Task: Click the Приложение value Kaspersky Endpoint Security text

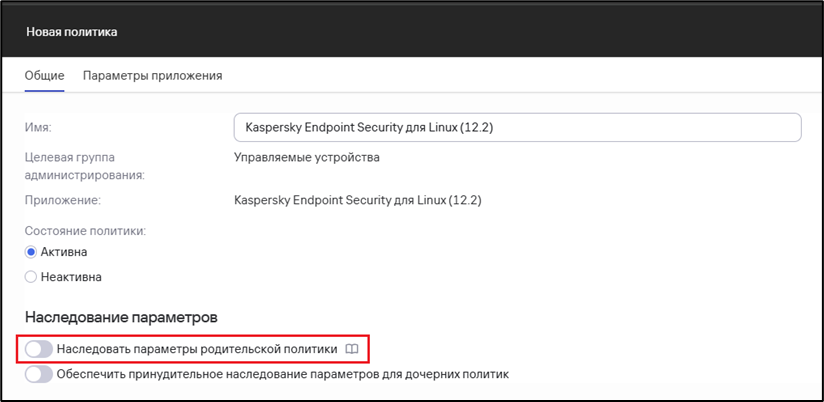Action: [x=358, y=200]
